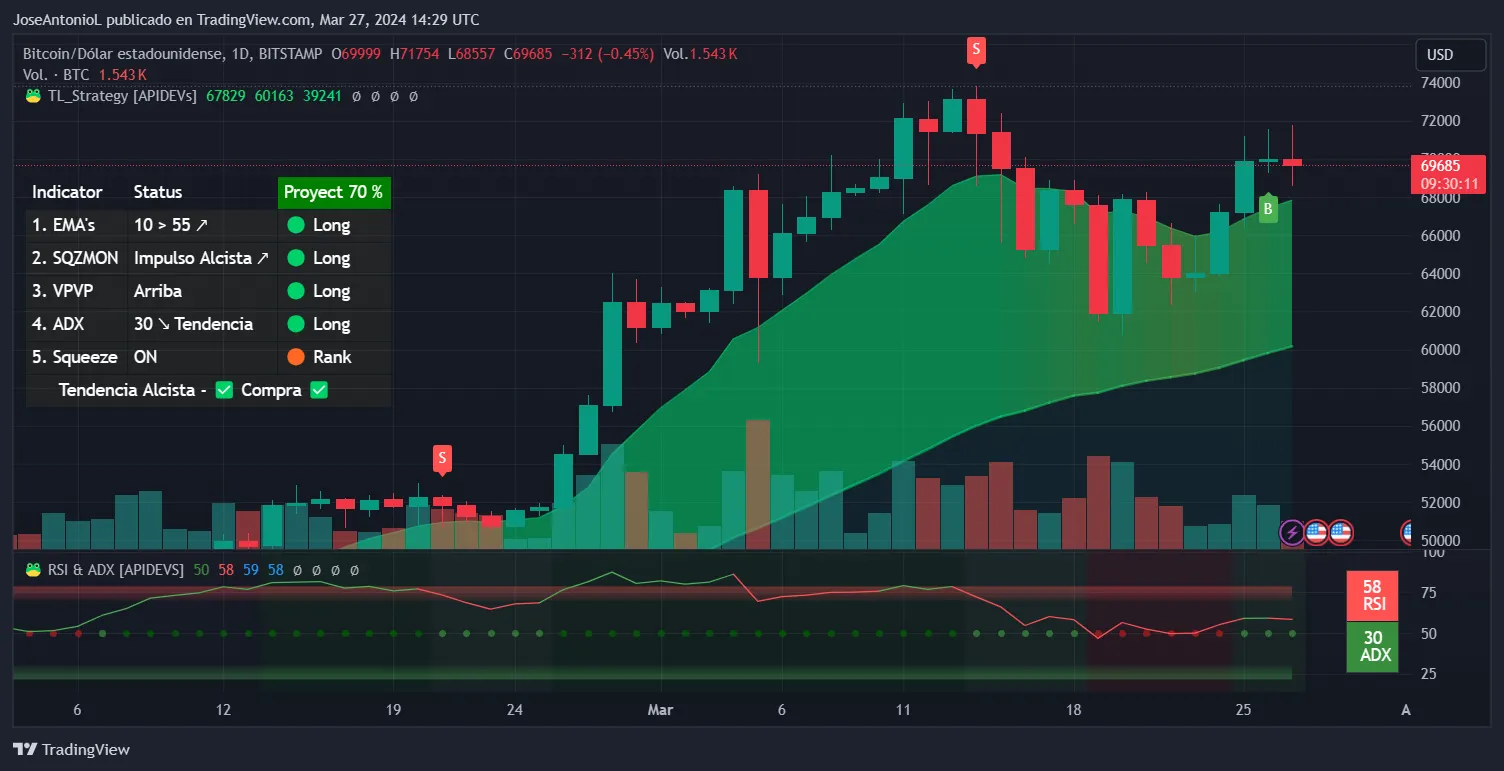Open the purple lightning event icon
Image resolution: width=1504 pixels, height=771 pixels.
click(x=1292, y=533)
